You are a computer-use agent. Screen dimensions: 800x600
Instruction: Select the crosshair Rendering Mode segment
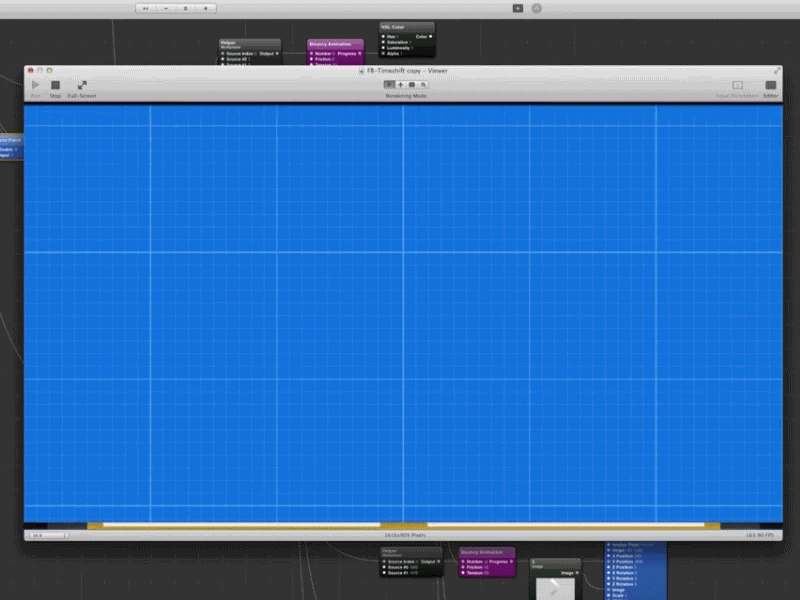pyautogui.click(x=401, y=85)
